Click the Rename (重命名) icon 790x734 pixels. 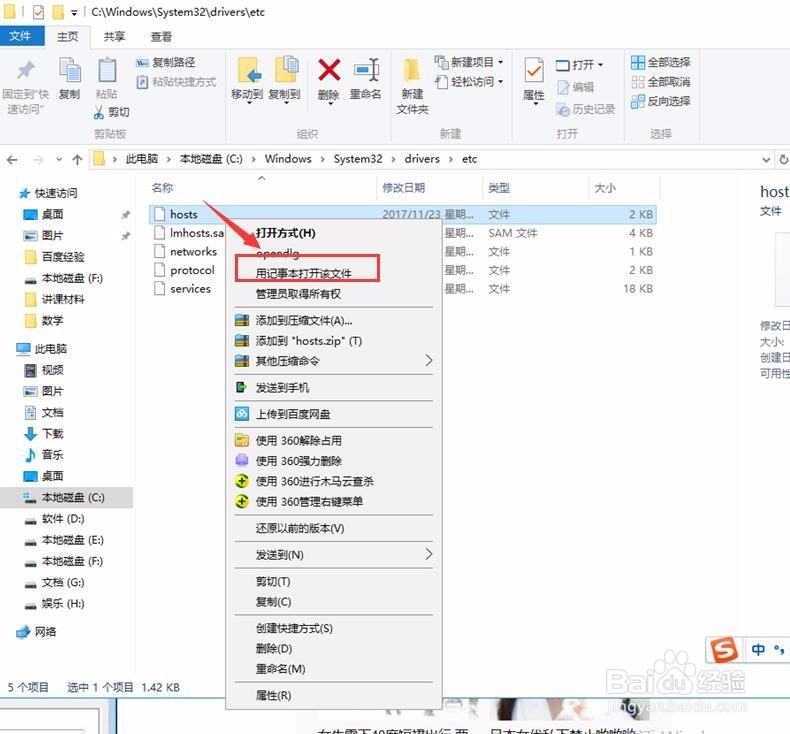(366, 70)
